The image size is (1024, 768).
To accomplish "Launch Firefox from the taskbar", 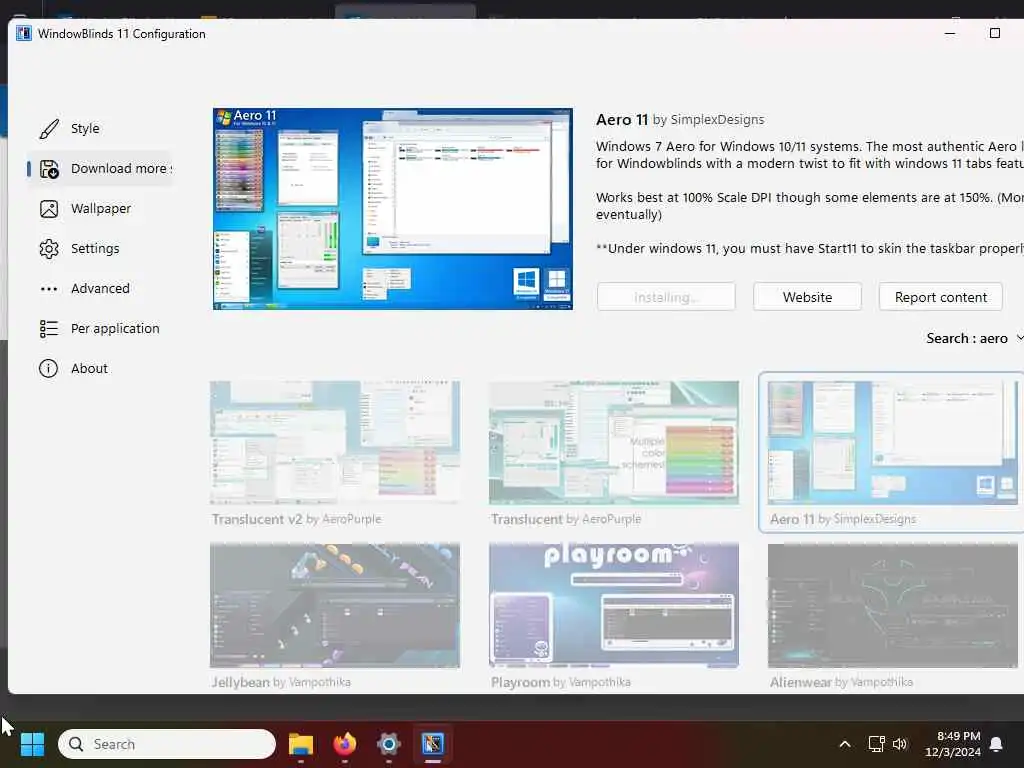I will tap(345, 744).
